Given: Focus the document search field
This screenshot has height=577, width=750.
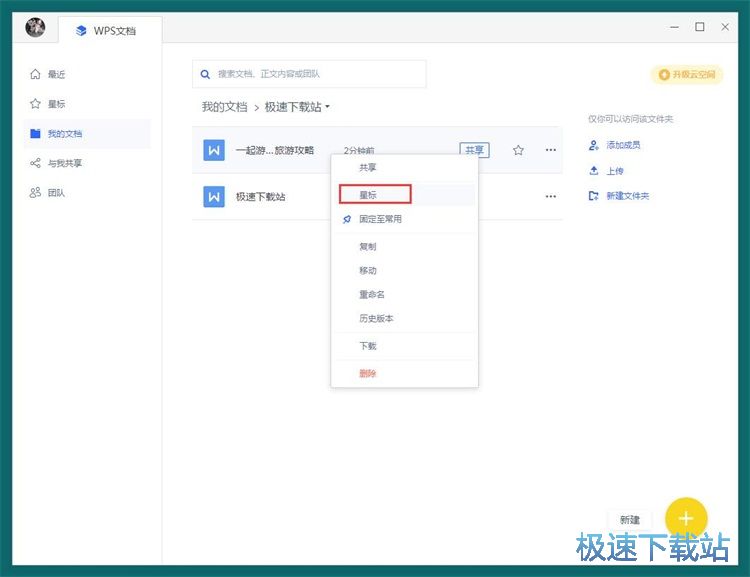Looking at the screenshot, I should pos(309,74).
